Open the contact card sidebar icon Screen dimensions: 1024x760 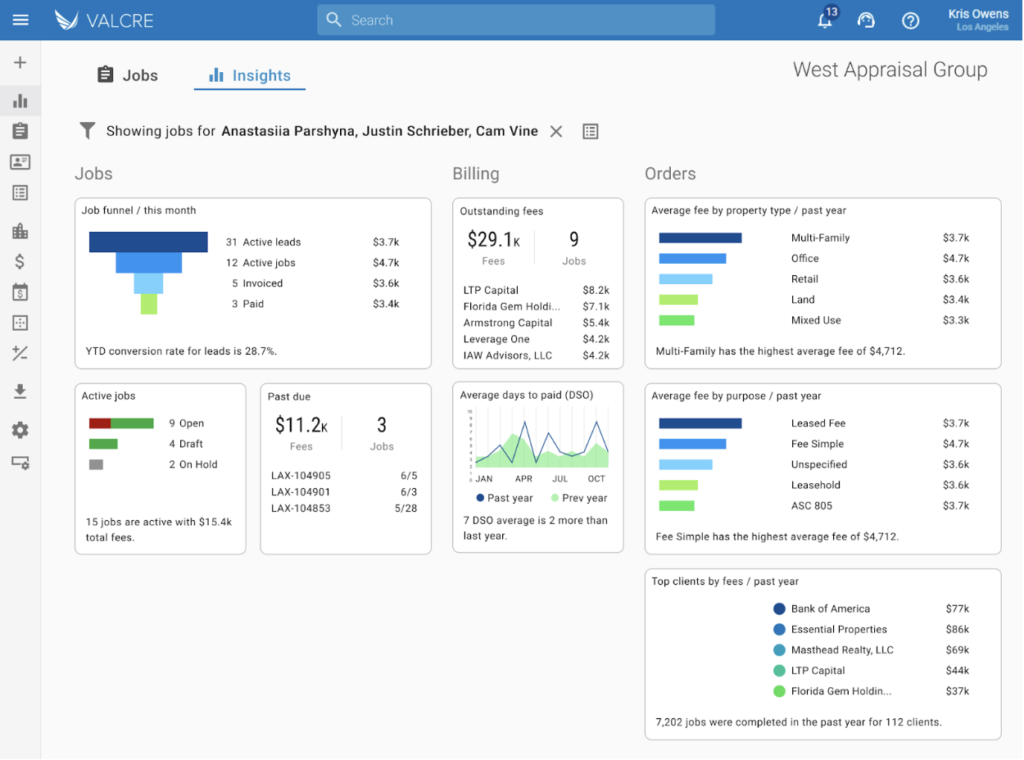coord(20,162)
